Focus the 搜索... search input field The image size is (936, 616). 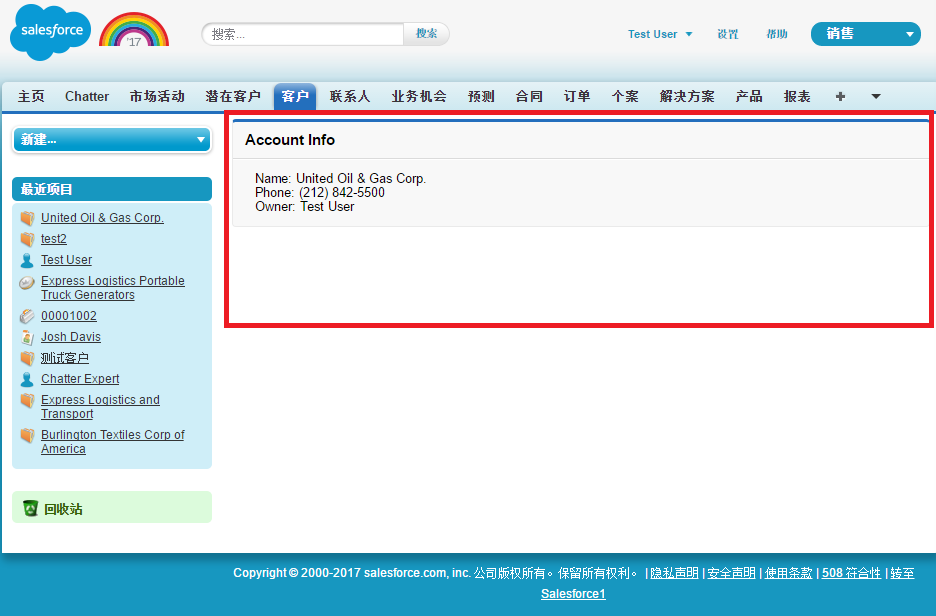click(303, 34)
